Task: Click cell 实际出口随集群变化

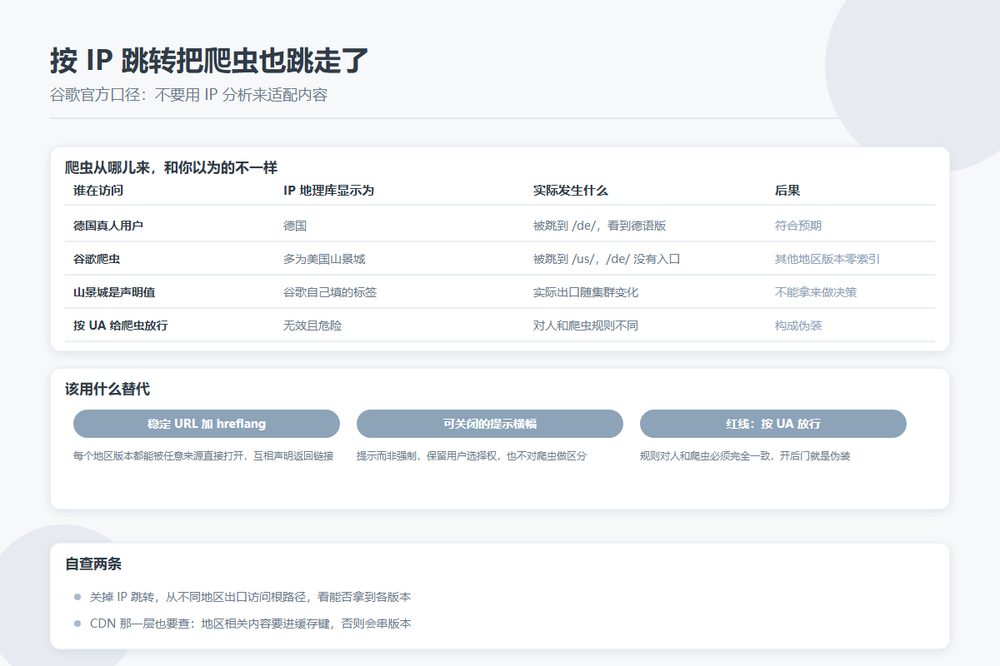Action: click(x=585, y=292)
